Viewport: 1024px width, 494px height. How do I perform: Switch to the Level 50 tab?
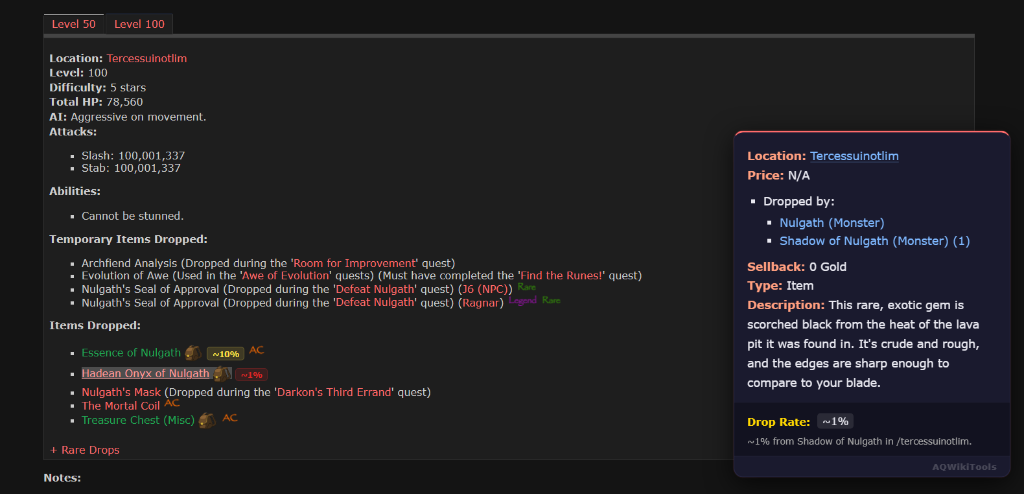74,24
